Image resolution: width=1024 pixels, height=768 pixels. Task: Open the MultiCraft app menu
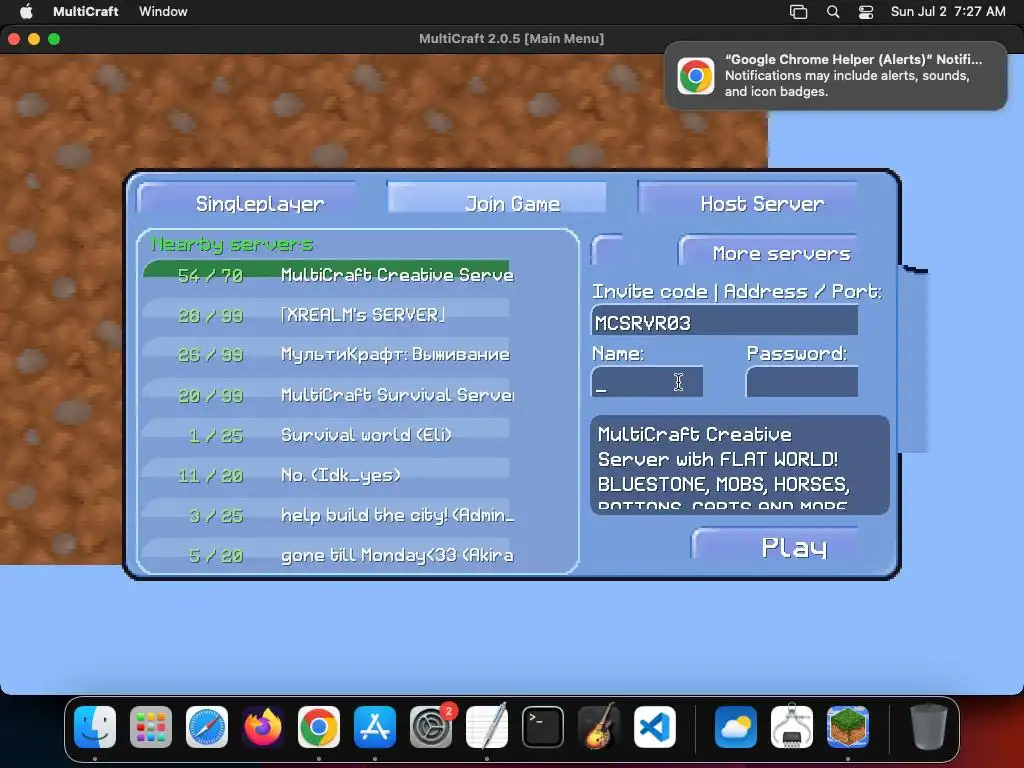(x=86, y=11)
